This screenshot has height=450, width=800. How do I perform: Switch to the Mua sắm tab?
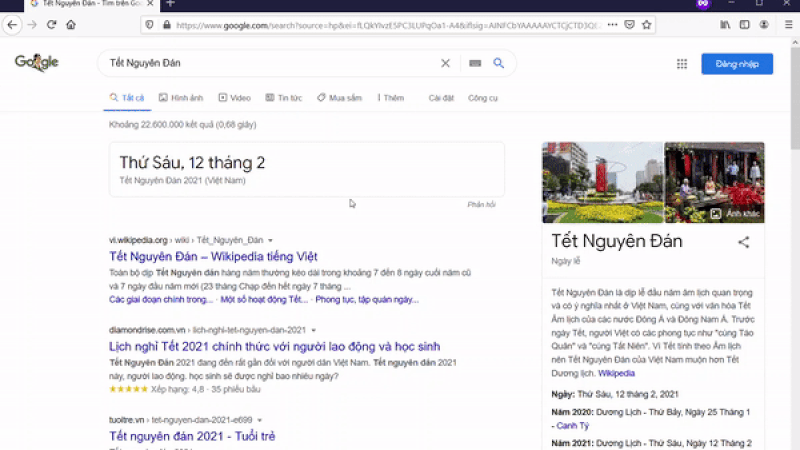pos(339,97)
